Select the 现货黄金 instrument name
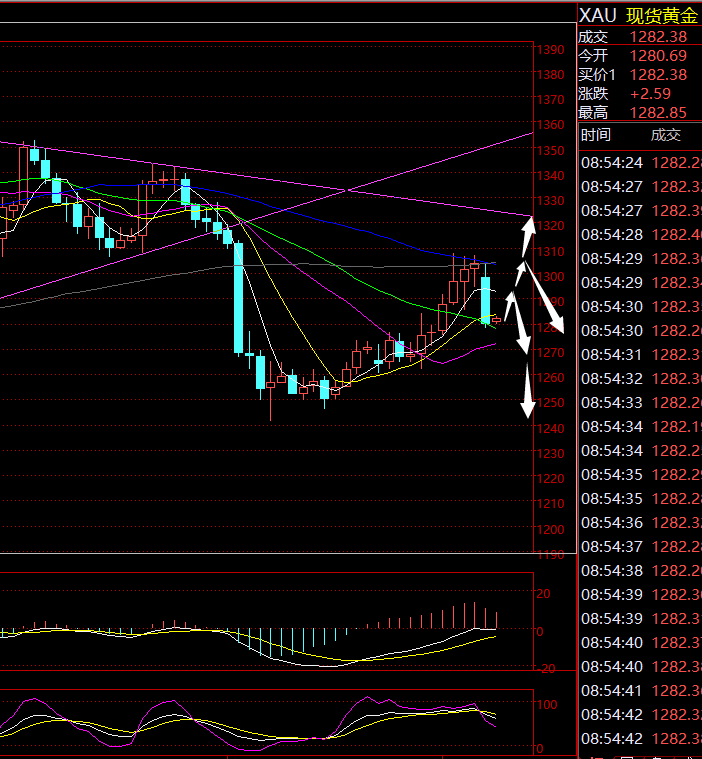Screen dimensions: 702x759 coord(662,15)
